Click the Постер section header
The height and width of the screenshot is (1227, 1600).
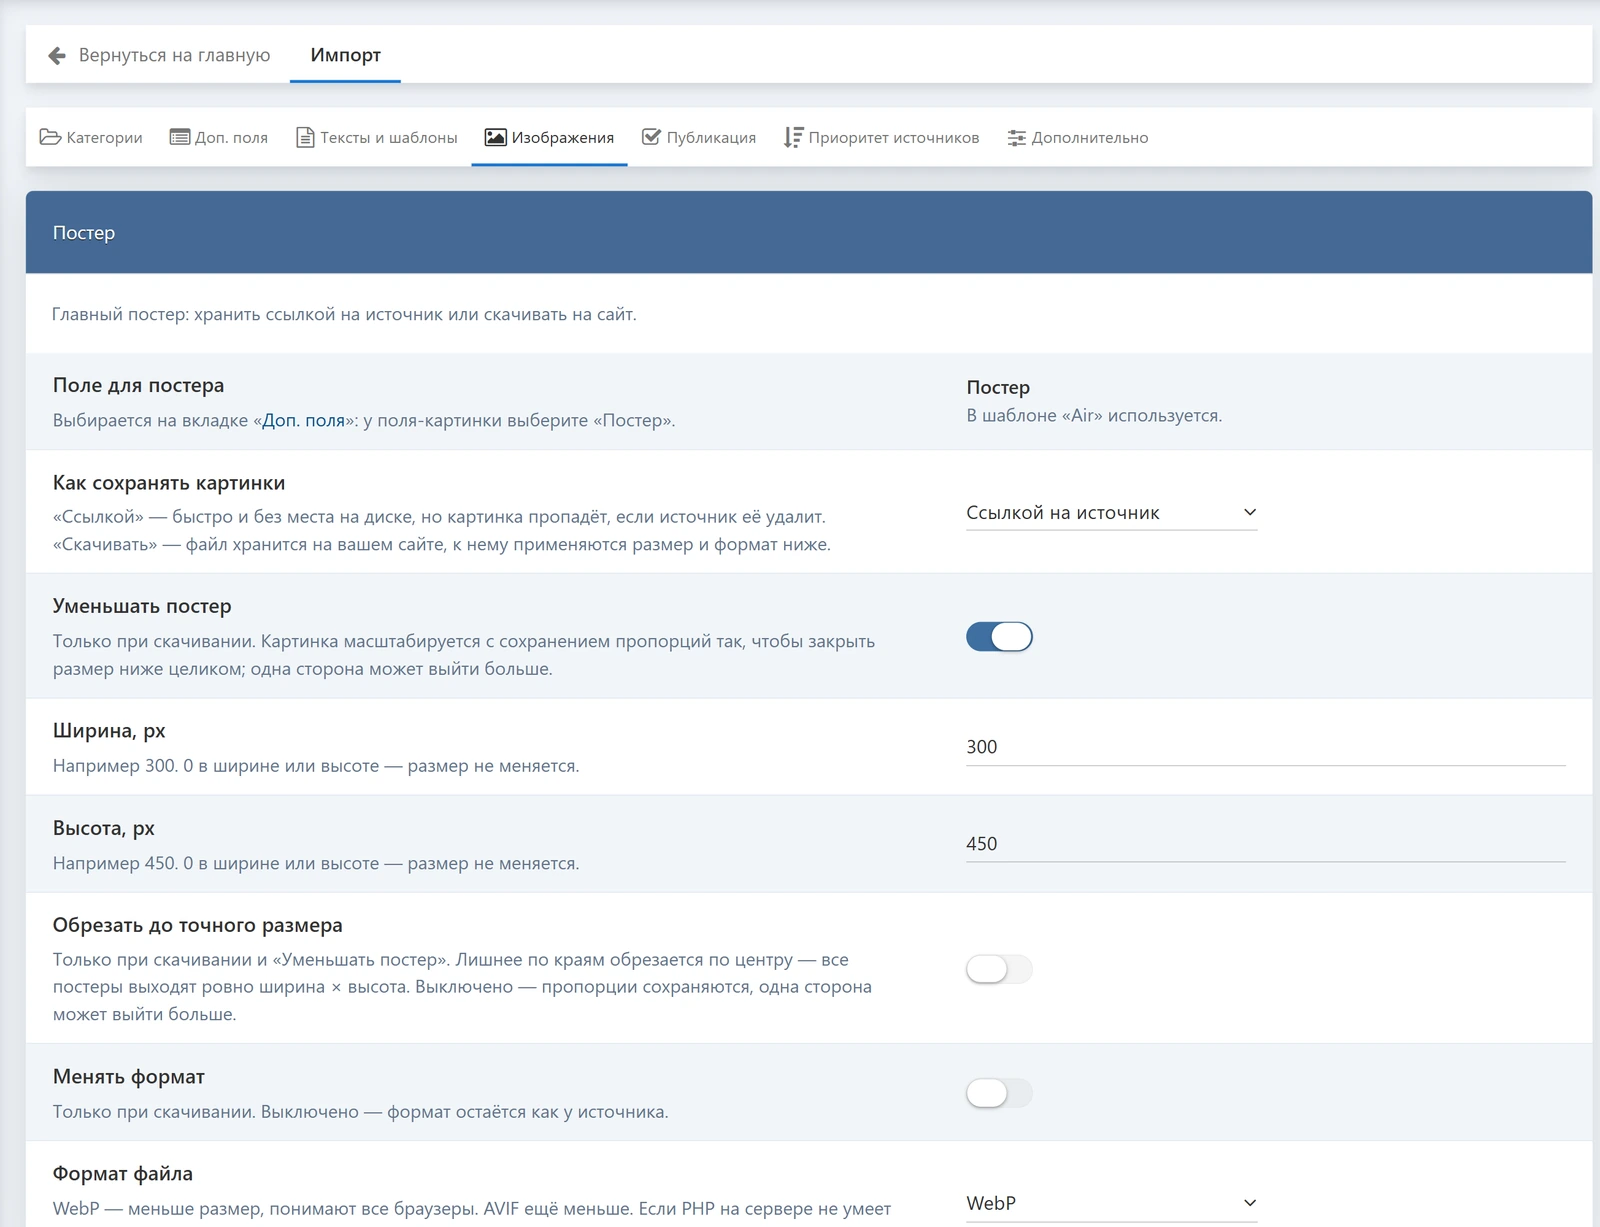[x=809, y=233]
